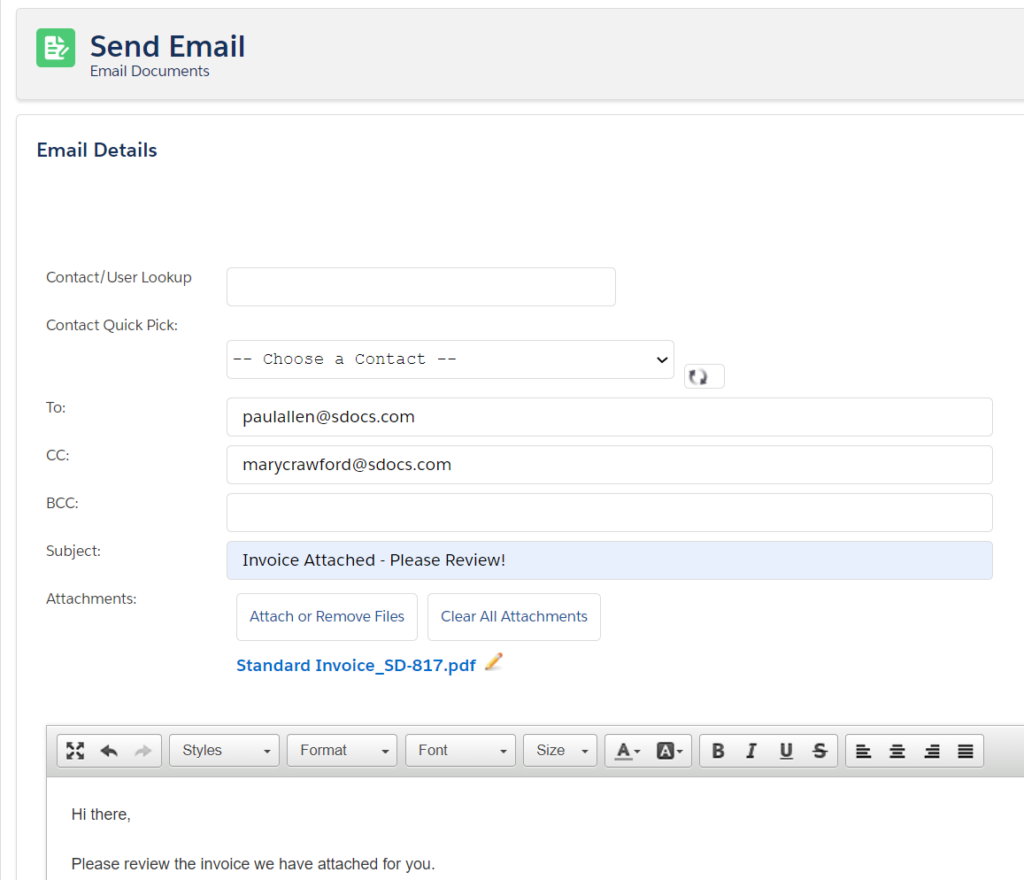The width and height of the screenshot is (1024, 880).
Task: Open the Format dropdown in the editor
Action: [341, 750]
